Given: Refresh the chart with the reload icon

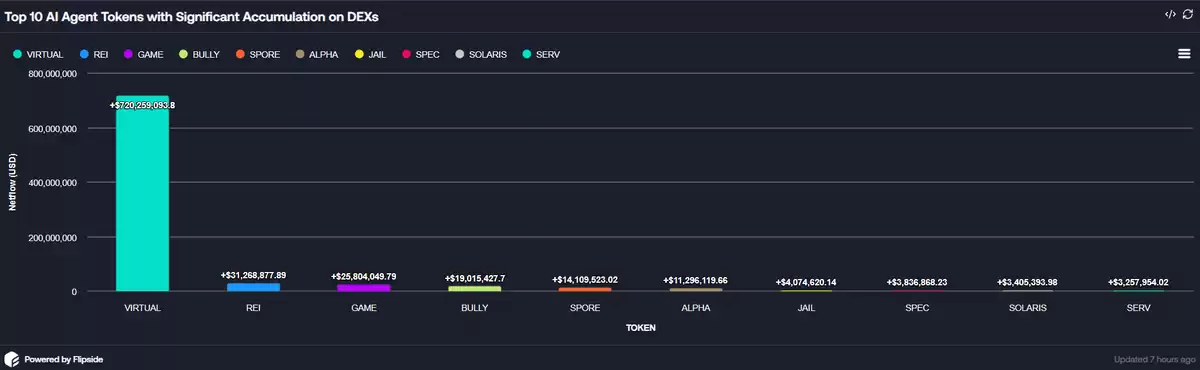Looking at the screenshot, I should tap(1187, 14).
